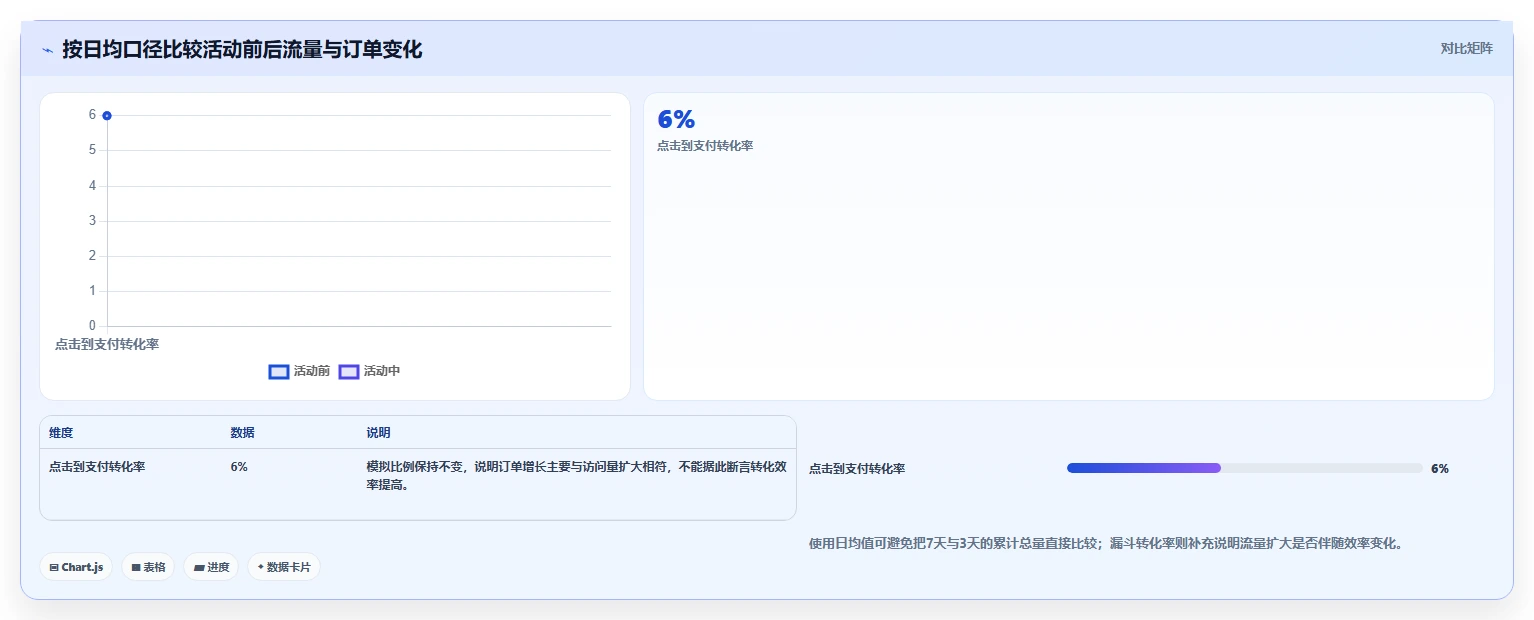The width and height of the screenshot is (1534, 620).
Task: Click the 数据 column header
Action: 242,433
